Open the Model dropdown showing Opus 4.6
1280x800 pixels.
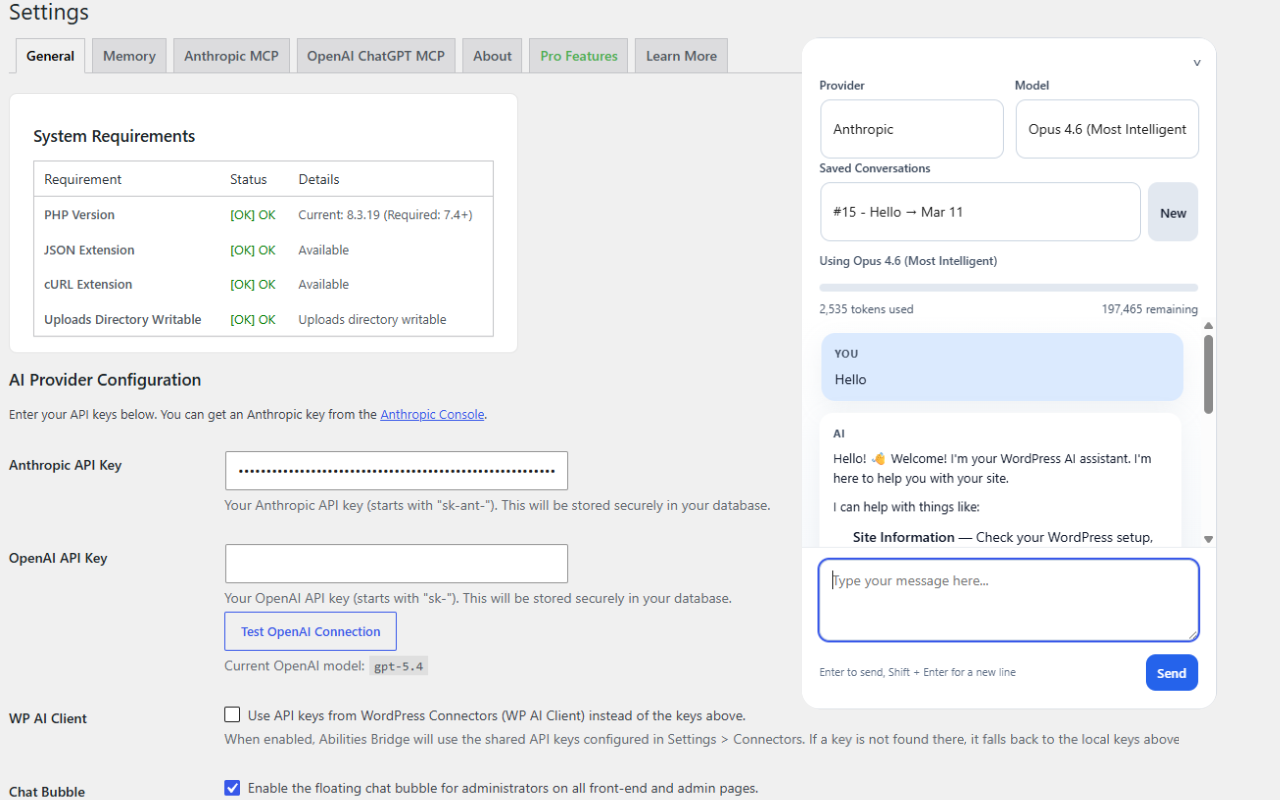tap(1107, 129)
